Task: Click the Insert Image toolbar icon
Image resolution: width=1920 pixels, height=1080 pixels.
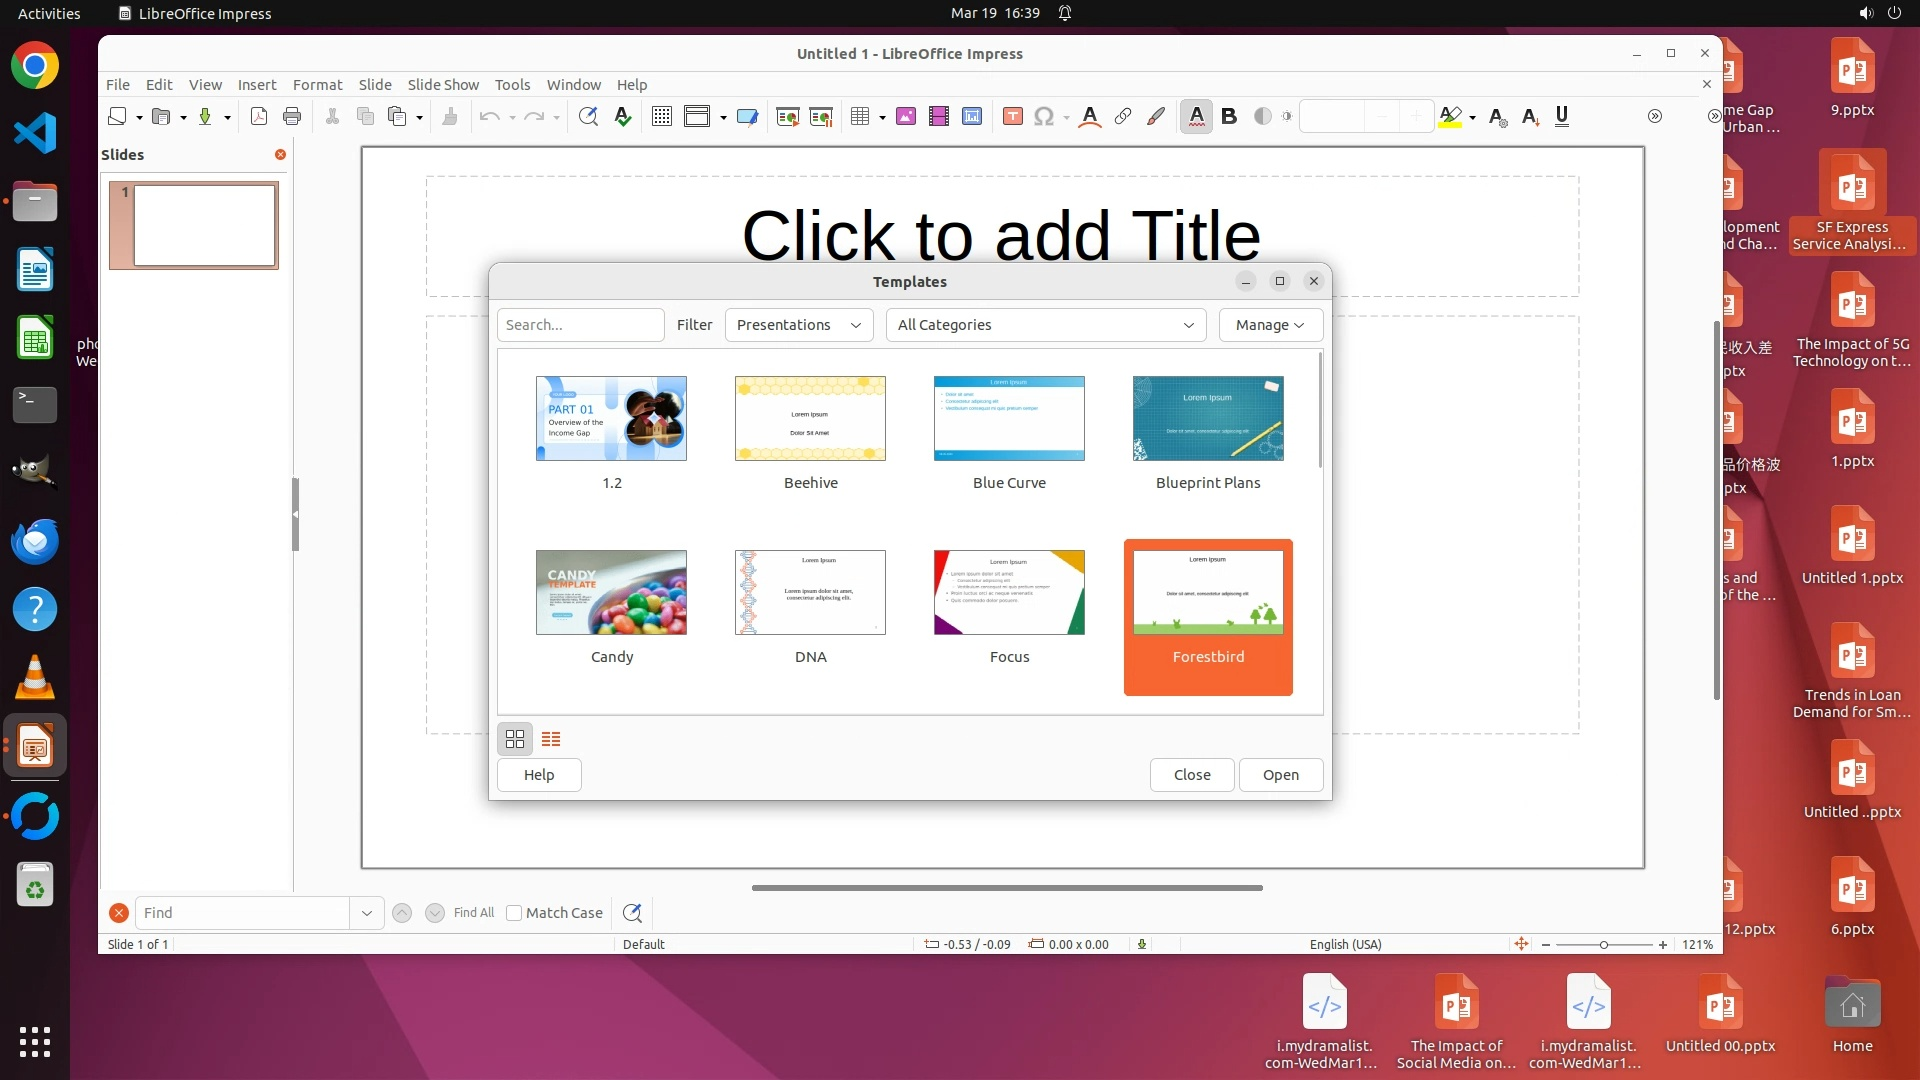Action: 906,117
